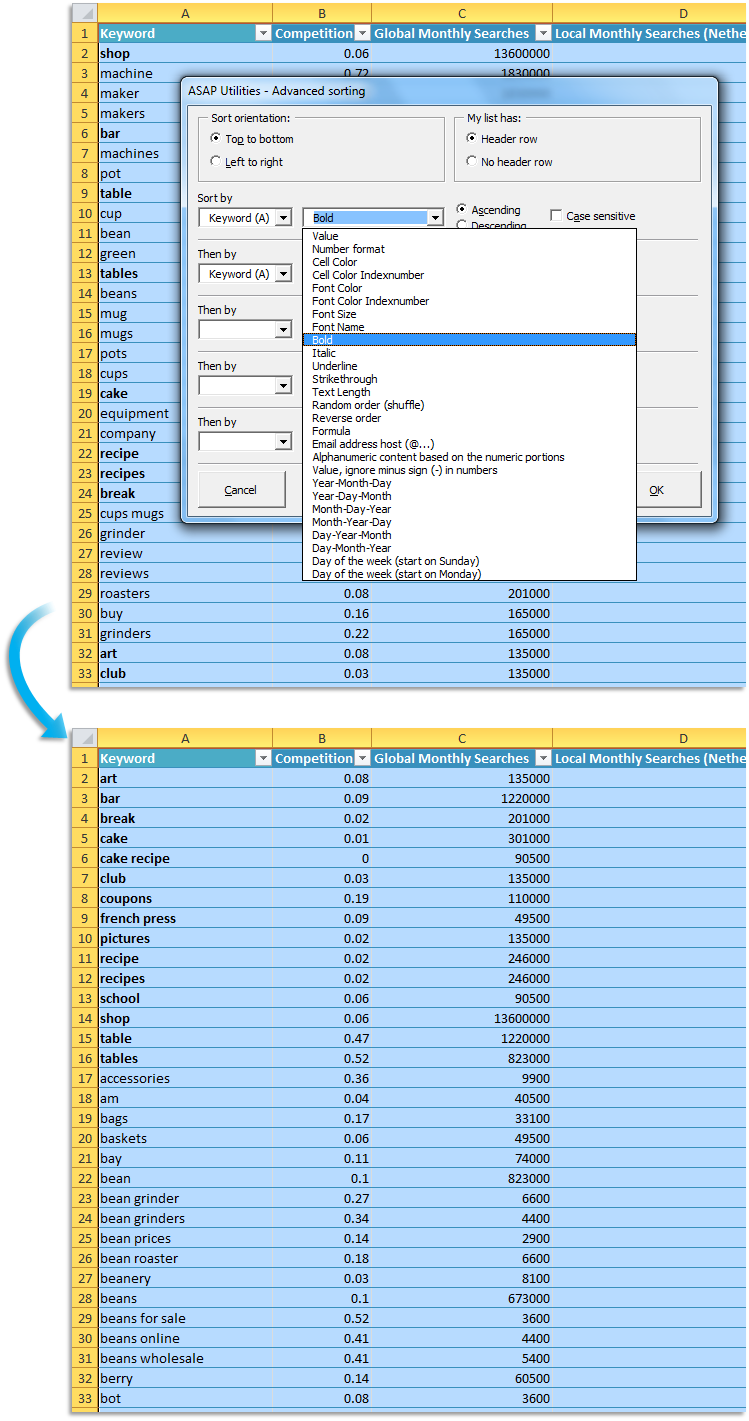Choose Reverse order option

[x=469, y=418]
